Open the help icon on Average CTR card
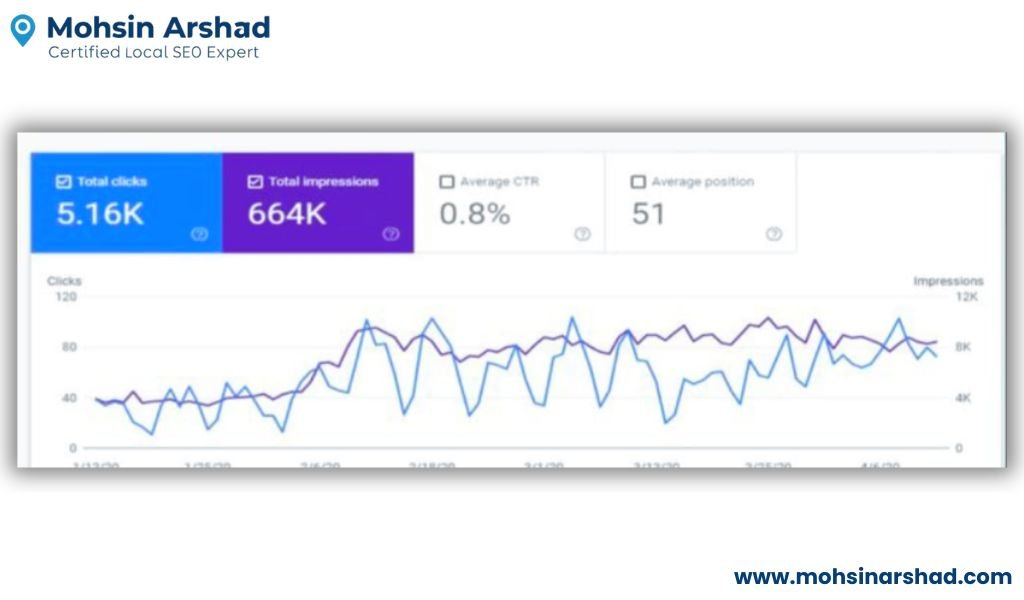This screenshot has height=600, width=1024. (582, 234)
